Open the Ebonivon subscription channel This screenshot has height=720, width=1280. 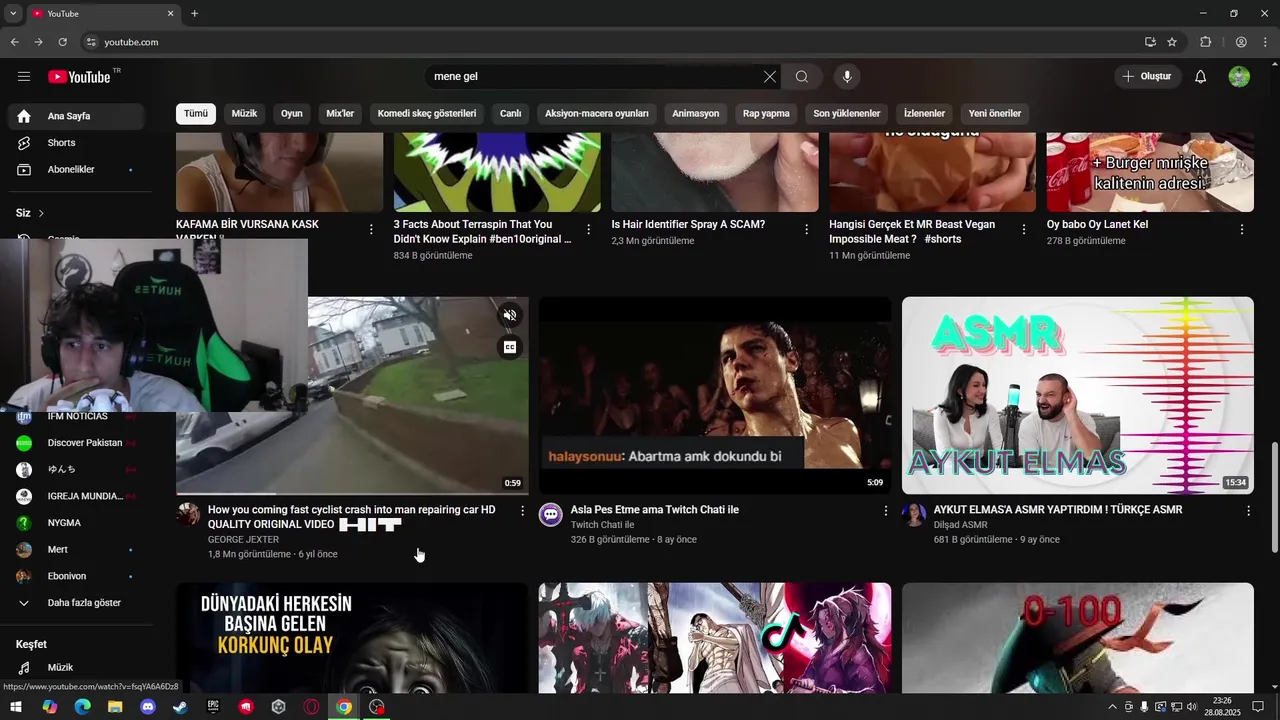pos(76,577)
